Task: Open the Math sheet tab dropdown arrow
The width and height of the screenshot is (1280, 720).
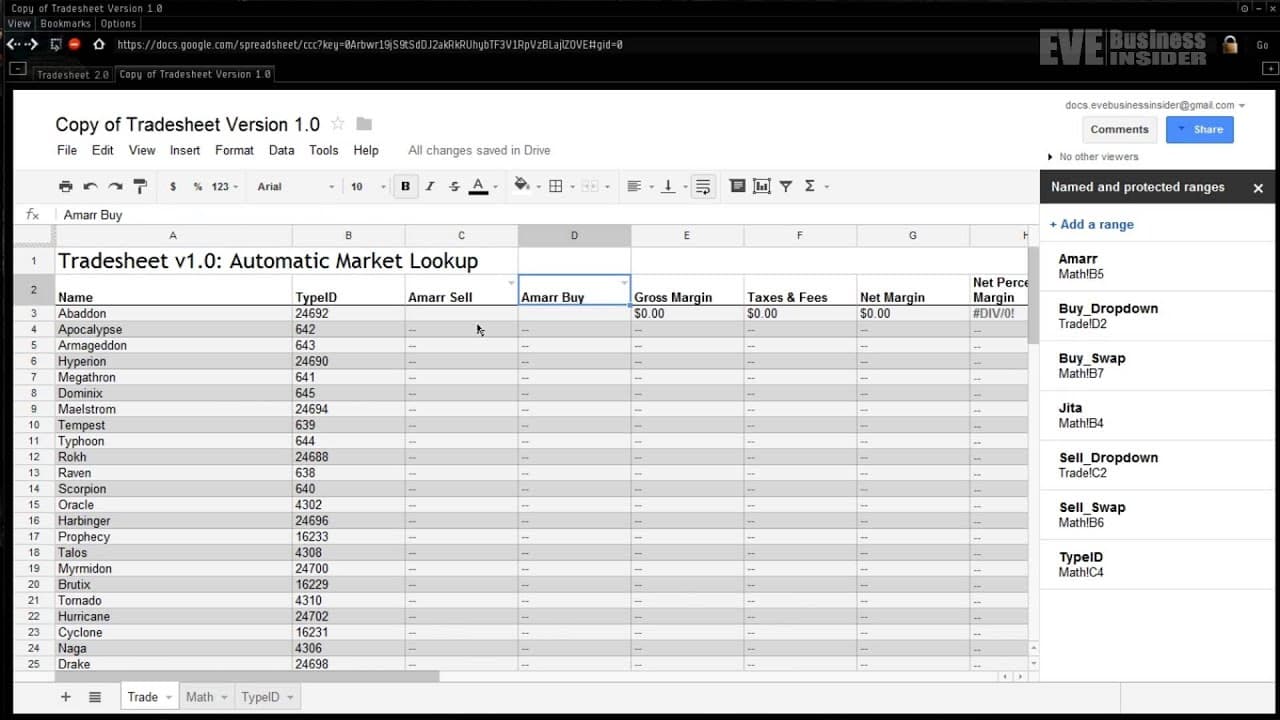Action: (x=224, y=697)
